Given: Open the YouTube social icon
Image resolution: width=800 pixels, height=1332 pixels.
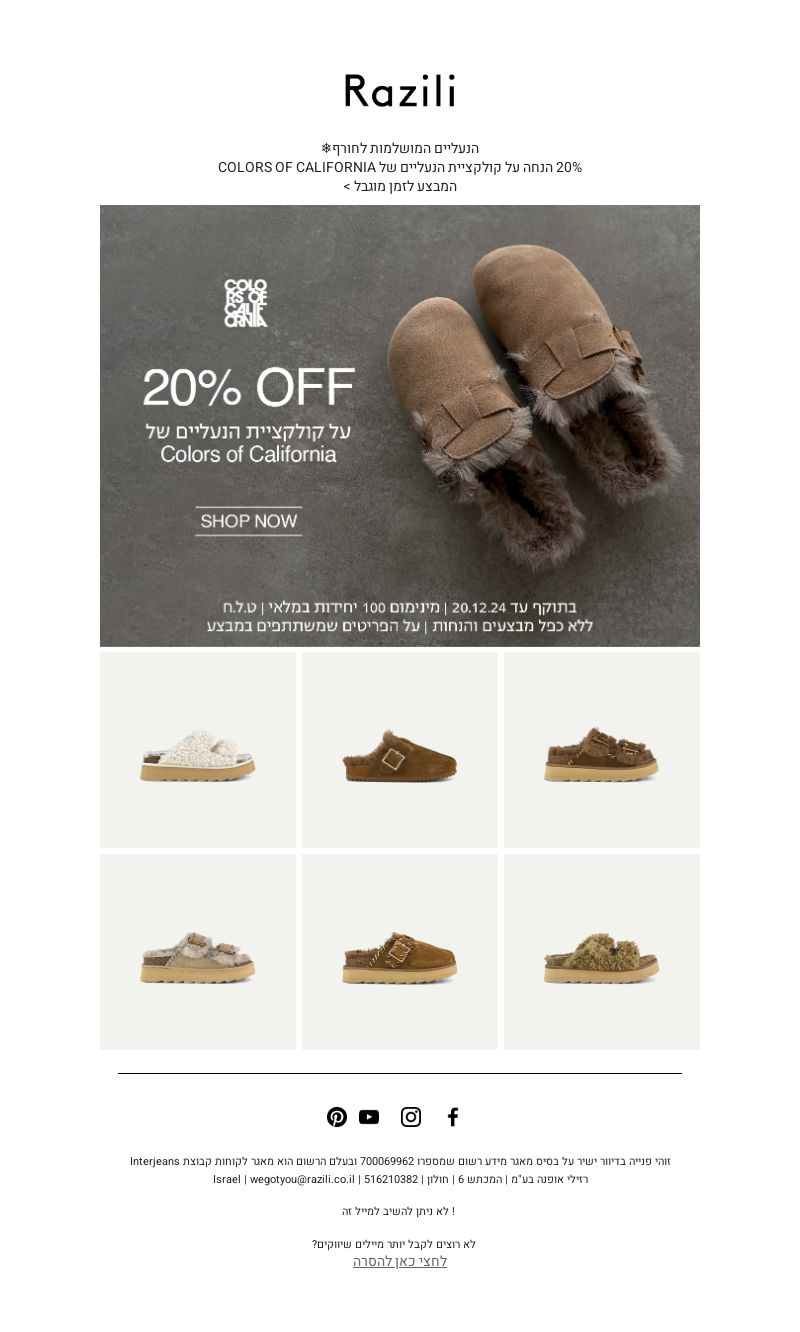Looking at the screenshot, I should [x=369, y=1117].
